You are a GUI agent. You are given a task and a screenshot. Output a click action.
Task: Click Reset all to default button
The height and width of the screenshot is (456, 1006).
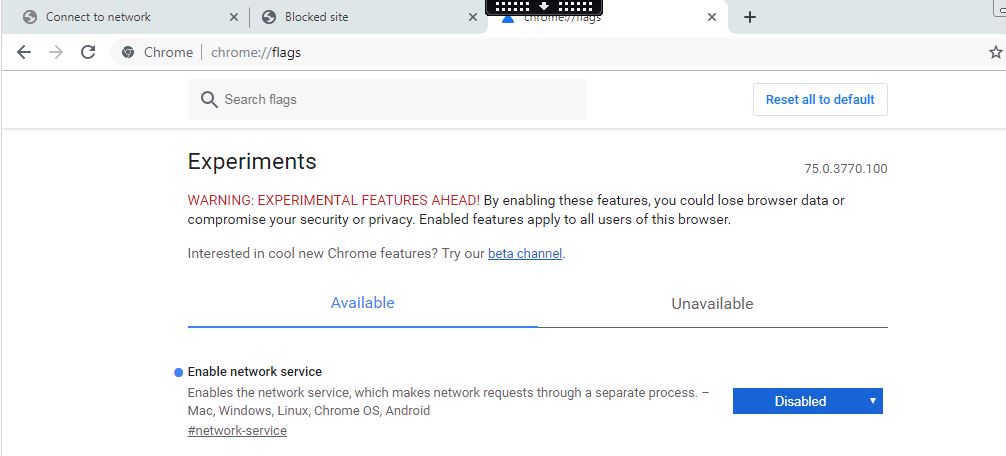point(820,99)
